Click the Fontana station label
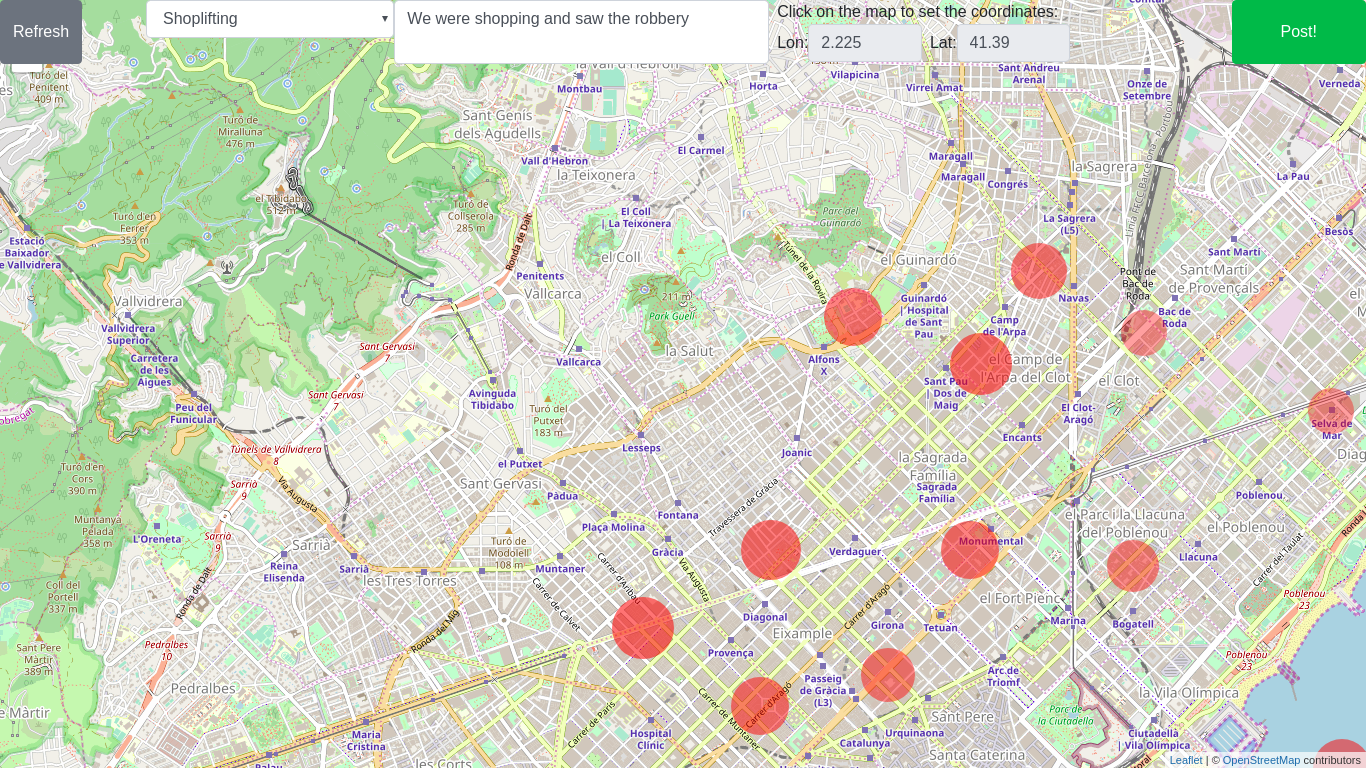The height and width of the screenshot is (768, 1366). [x=678, y=515]
